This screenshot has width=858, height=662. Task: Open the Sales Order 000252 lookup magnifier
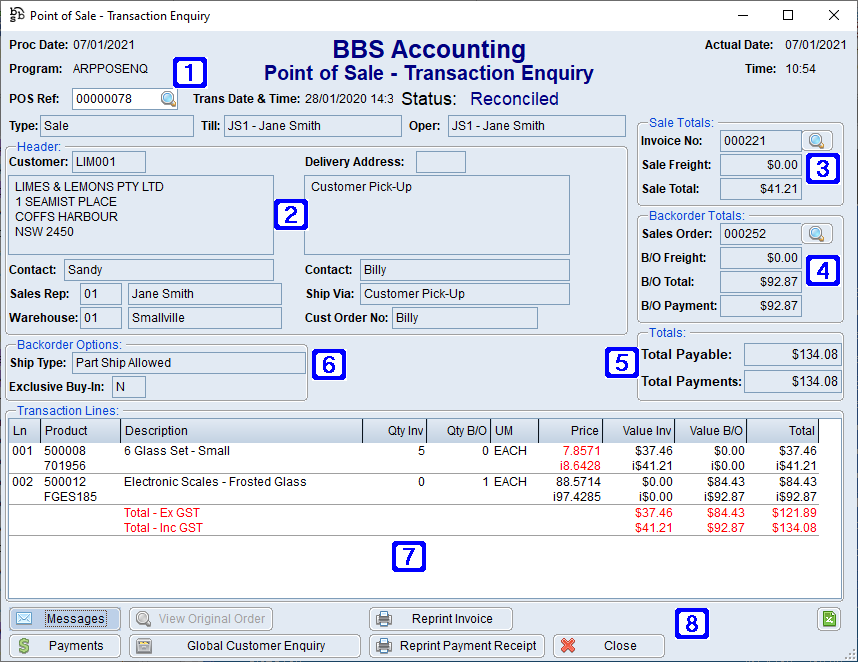[x=816, y=233]
